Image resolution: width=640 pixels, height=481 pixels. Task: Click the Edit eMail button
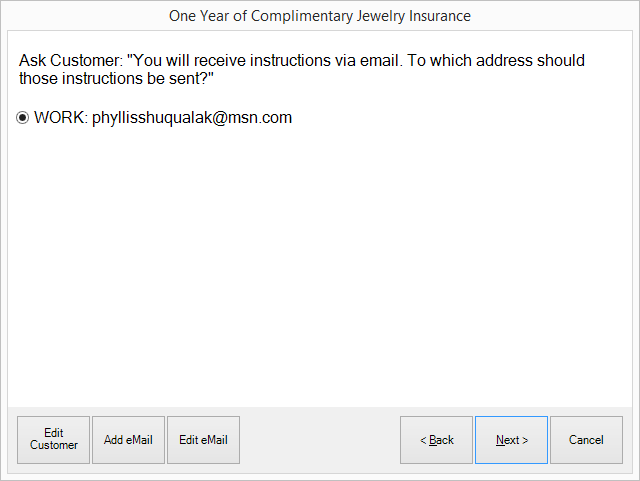pyautogui.click(x=203, y=440)
